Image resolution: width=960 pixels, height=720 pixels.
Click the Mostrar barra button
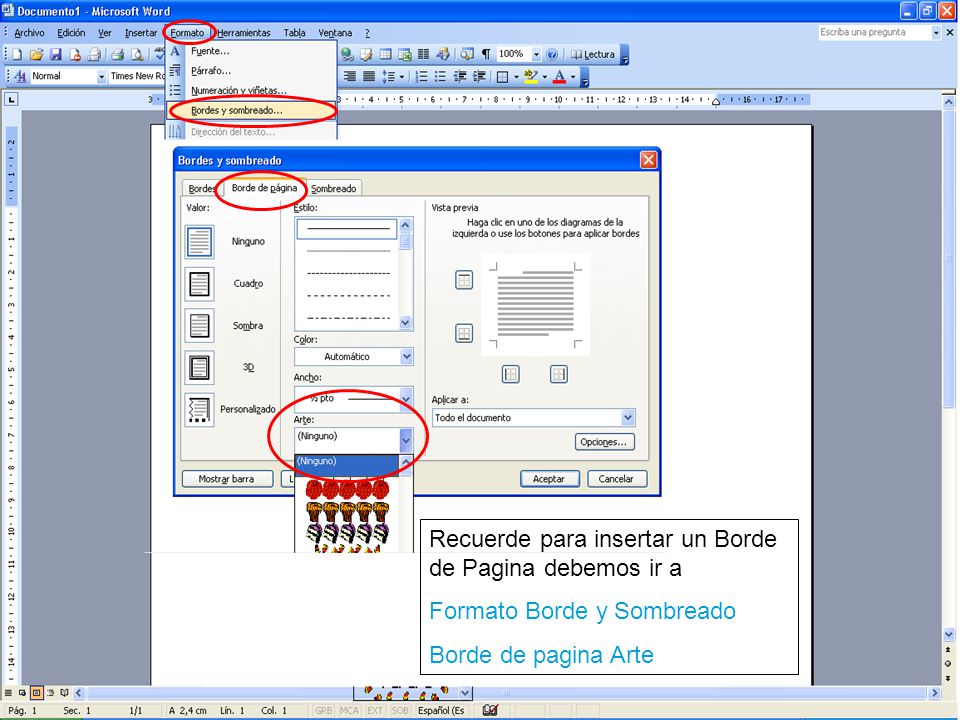pos(227,479)
